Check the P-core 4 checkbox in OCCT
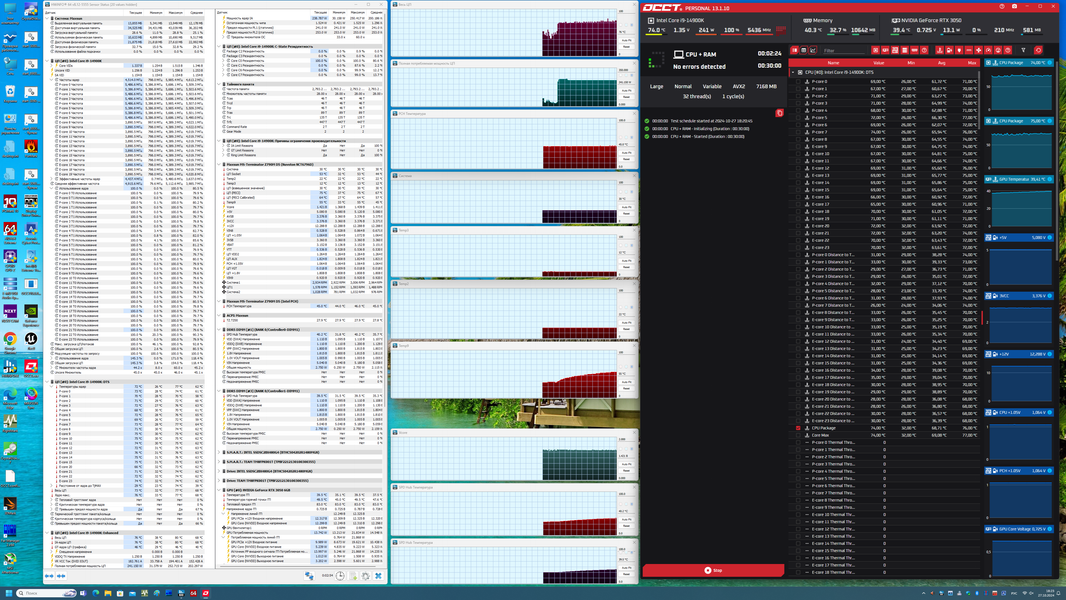 tap(798, 110)
